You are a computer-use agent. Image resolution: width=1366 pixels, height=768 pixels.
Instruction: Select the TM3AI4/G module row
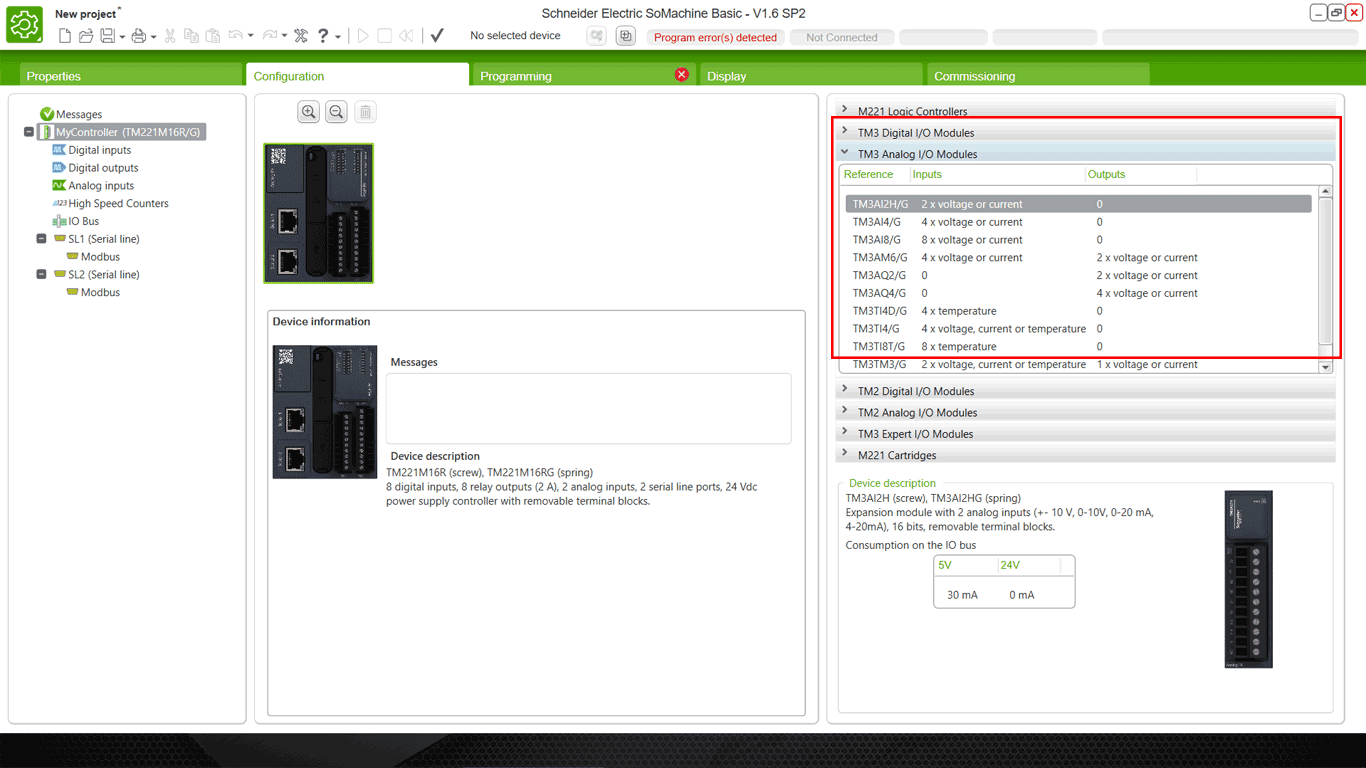coord(1078,222)
